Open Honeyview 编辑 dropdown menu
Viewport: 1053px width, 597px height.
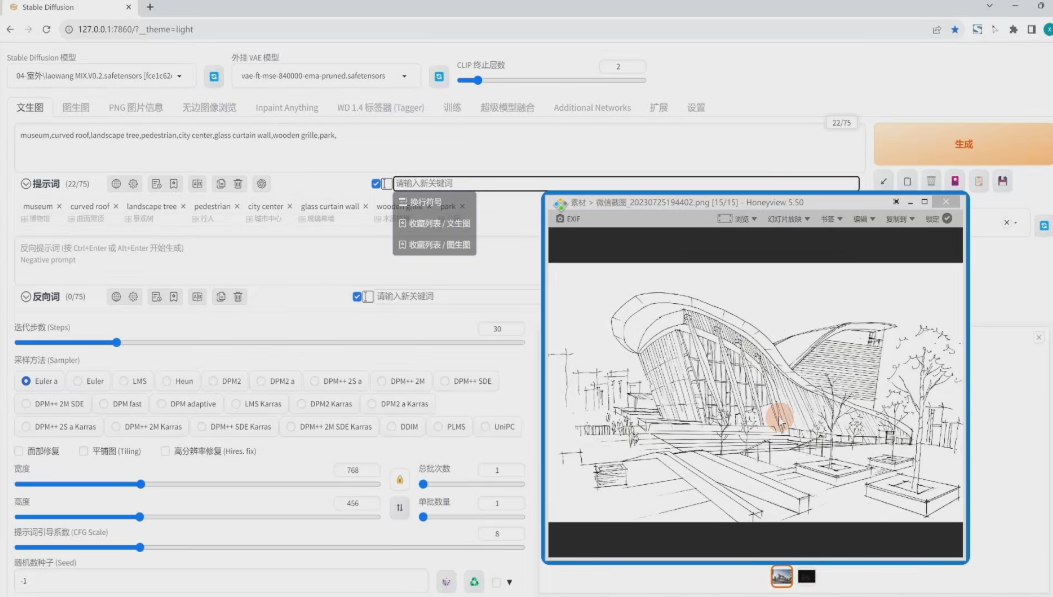[864, 219]
